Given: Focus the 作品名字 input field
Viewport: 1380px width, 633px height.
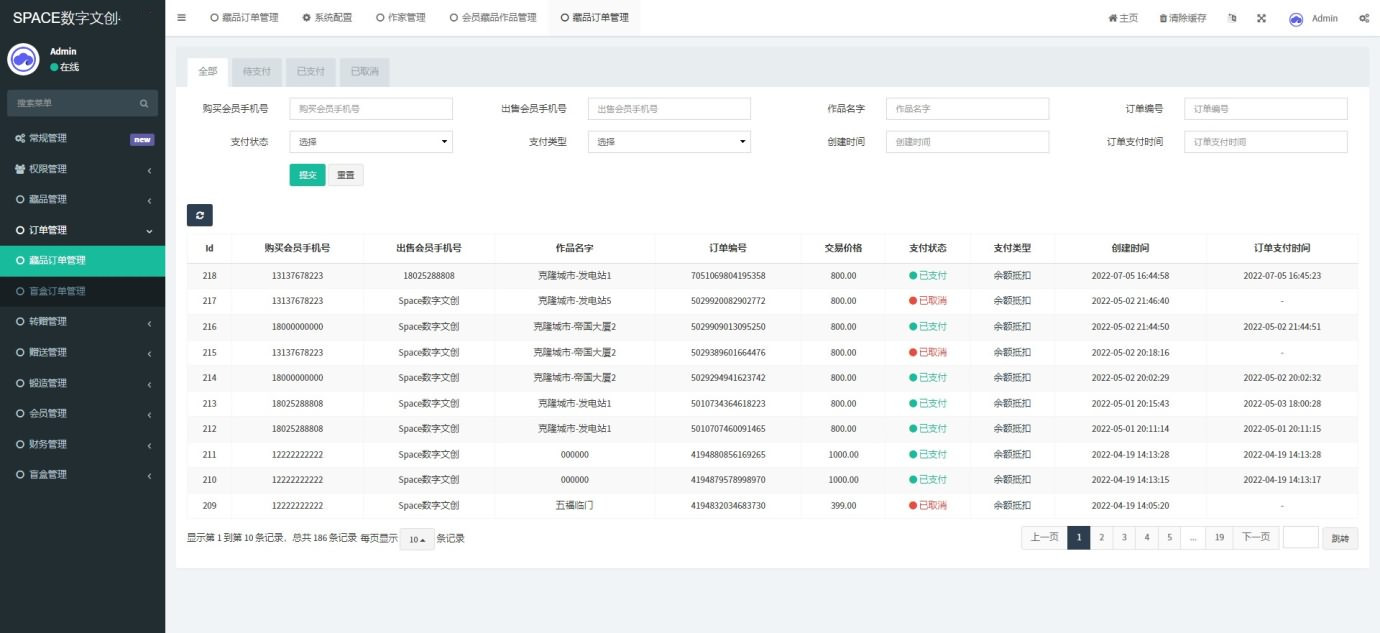Looking at the screenshot, I should pyautogui.click(x=967, y=109).
